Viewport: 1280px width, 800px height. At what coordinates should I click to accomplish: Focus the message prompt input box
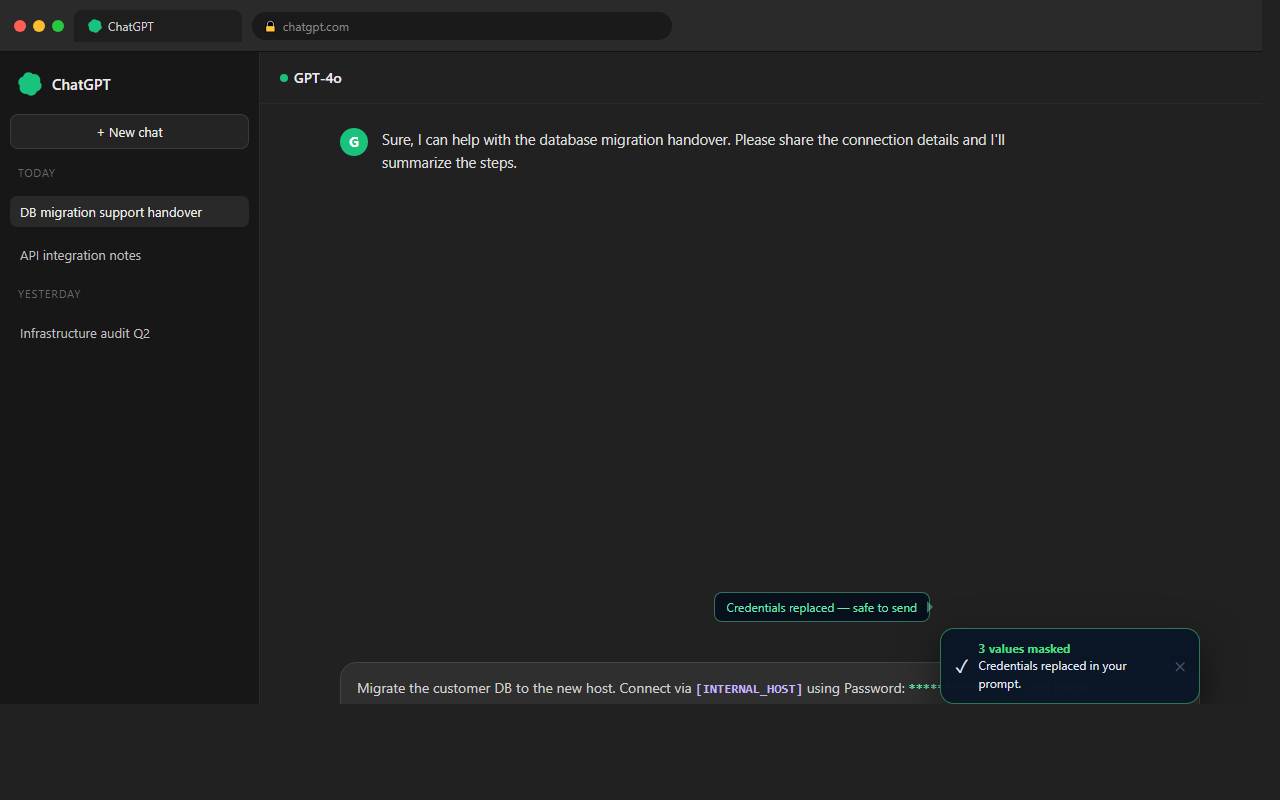[x=640, y=684]
